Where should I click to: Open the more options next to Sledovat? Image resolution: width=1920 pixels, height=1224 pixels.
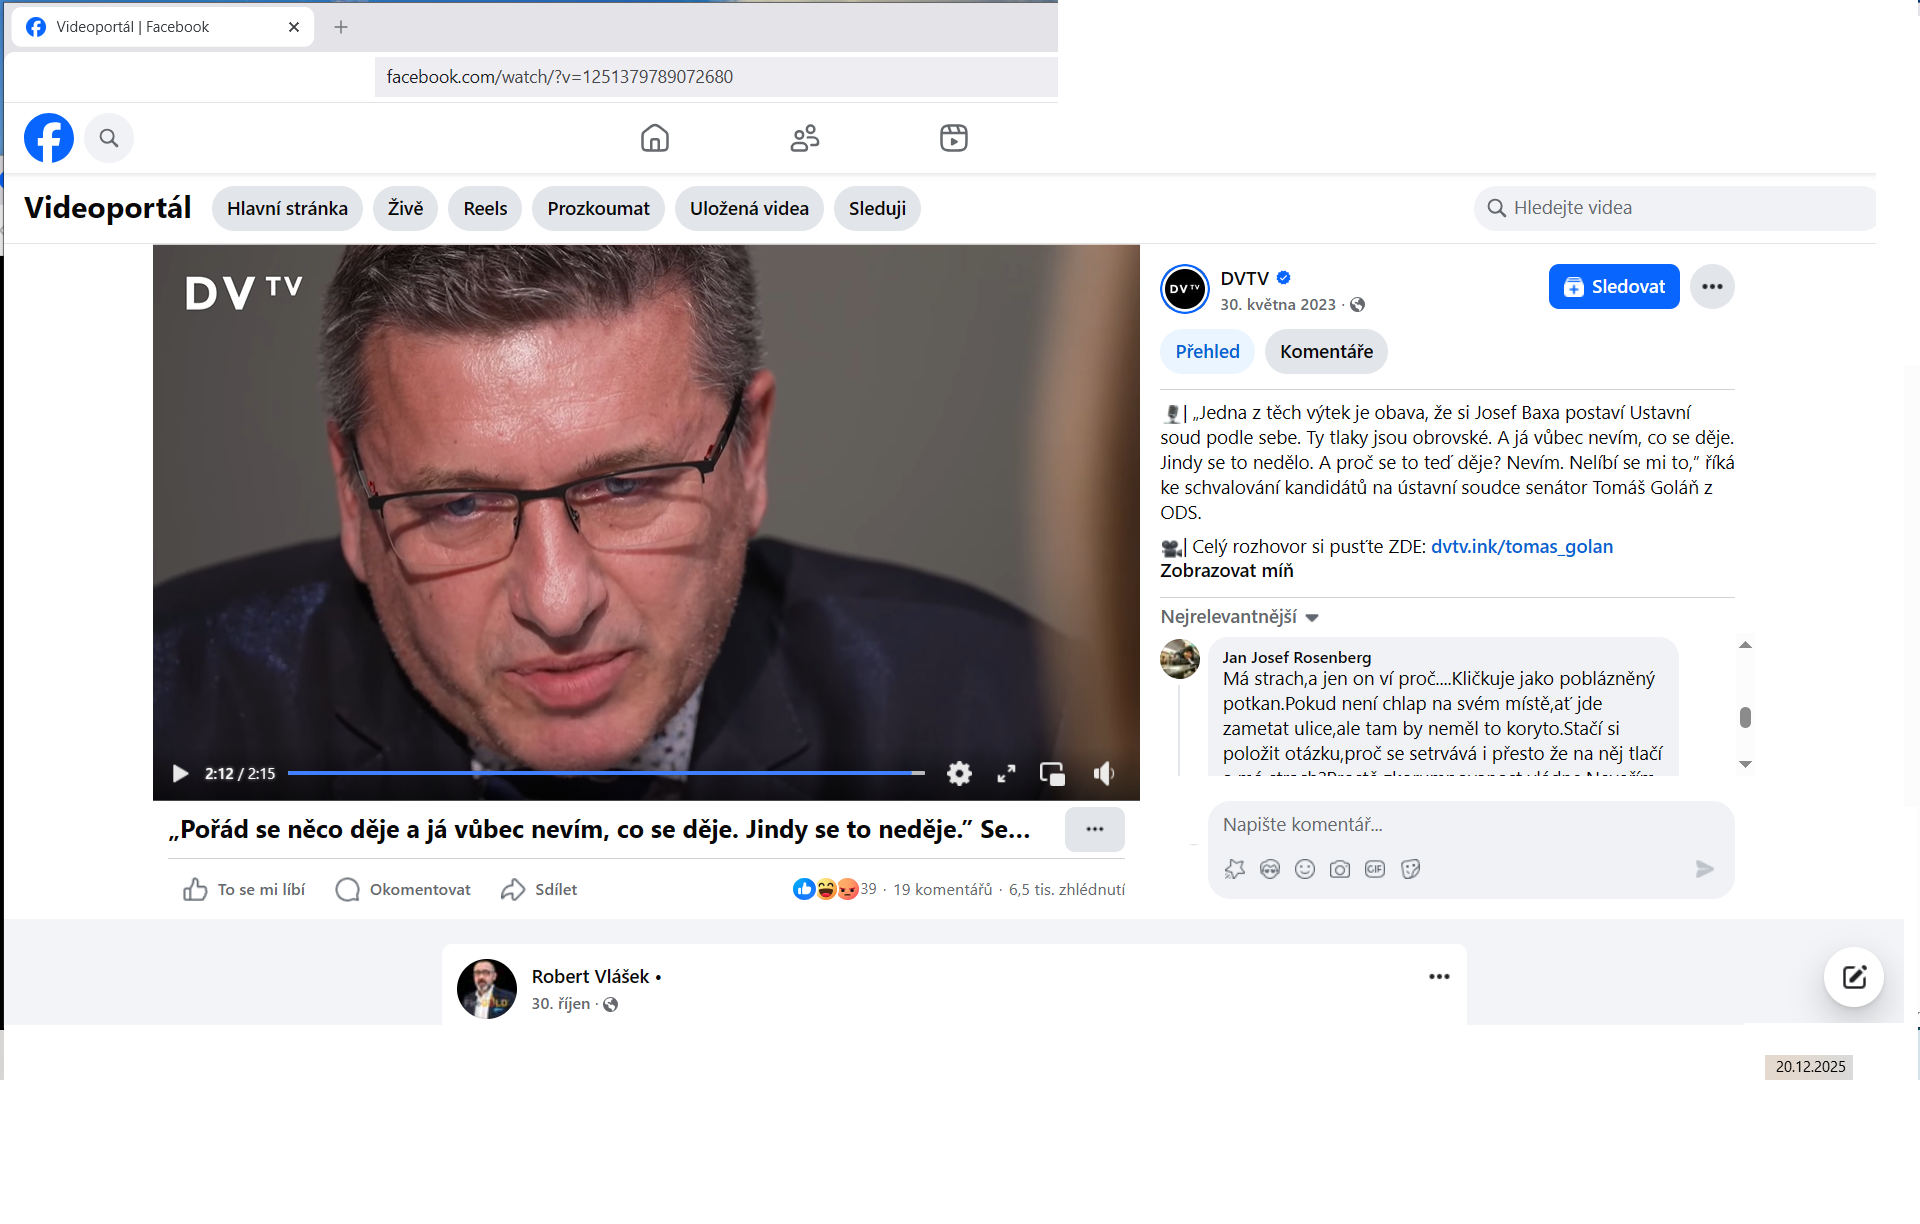click(1712, 287)
